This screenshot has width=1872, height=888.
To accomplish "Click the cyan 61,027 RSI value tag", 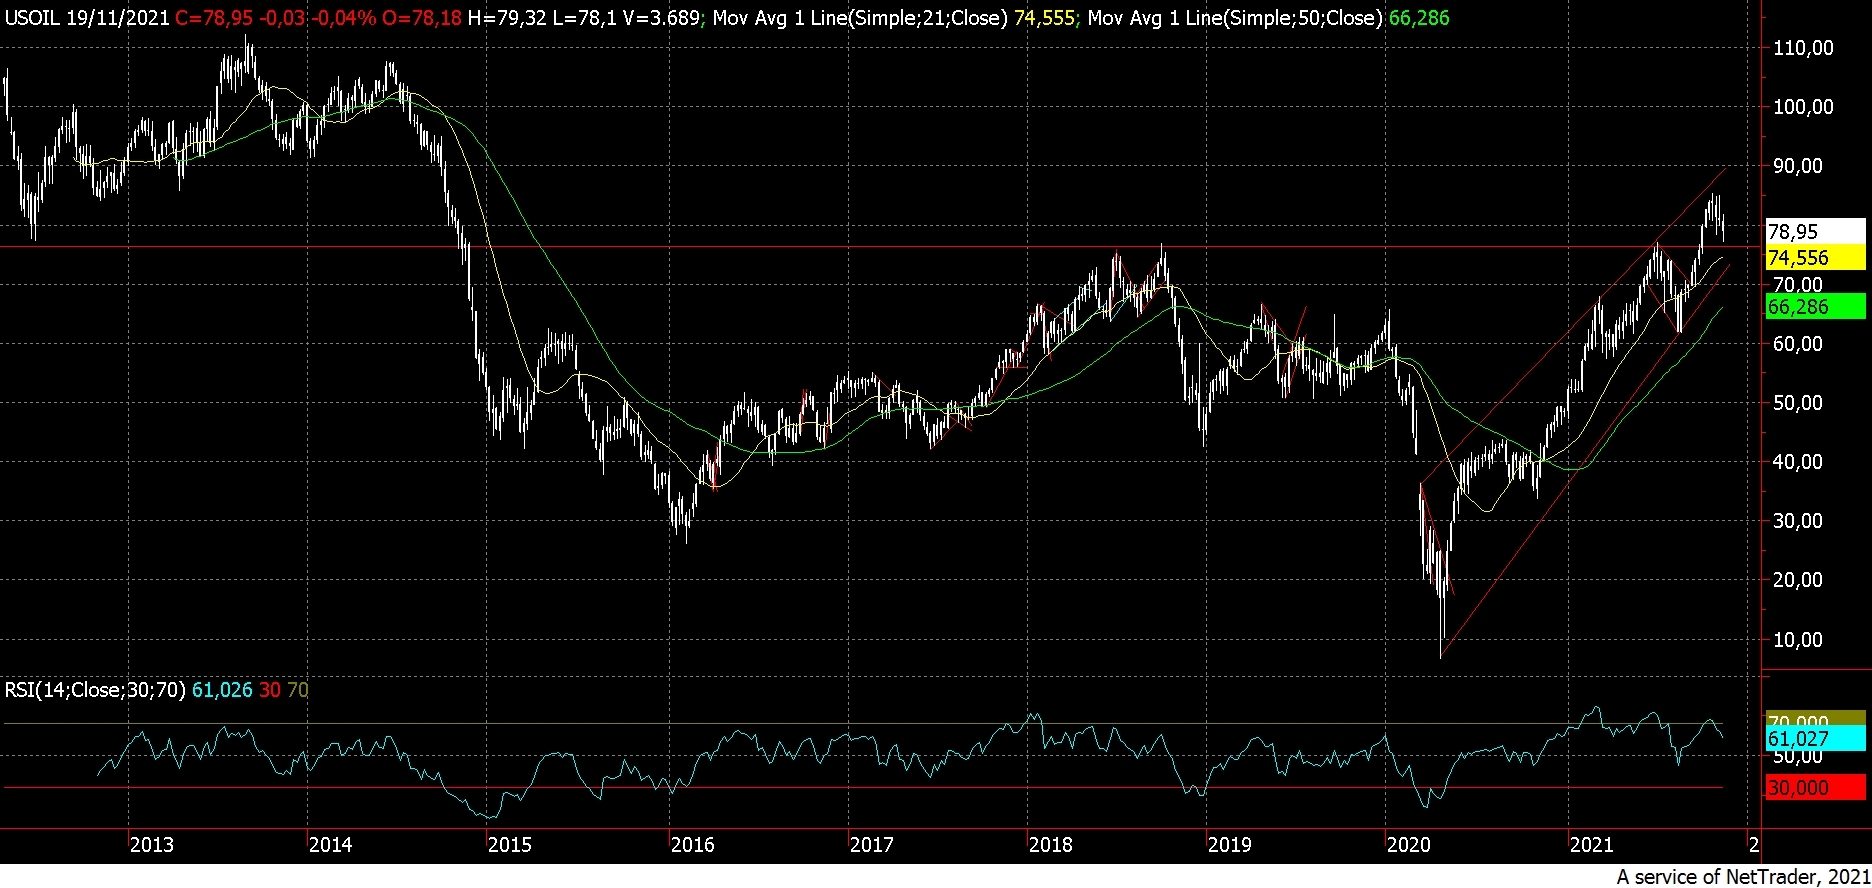I will 1815,739.
